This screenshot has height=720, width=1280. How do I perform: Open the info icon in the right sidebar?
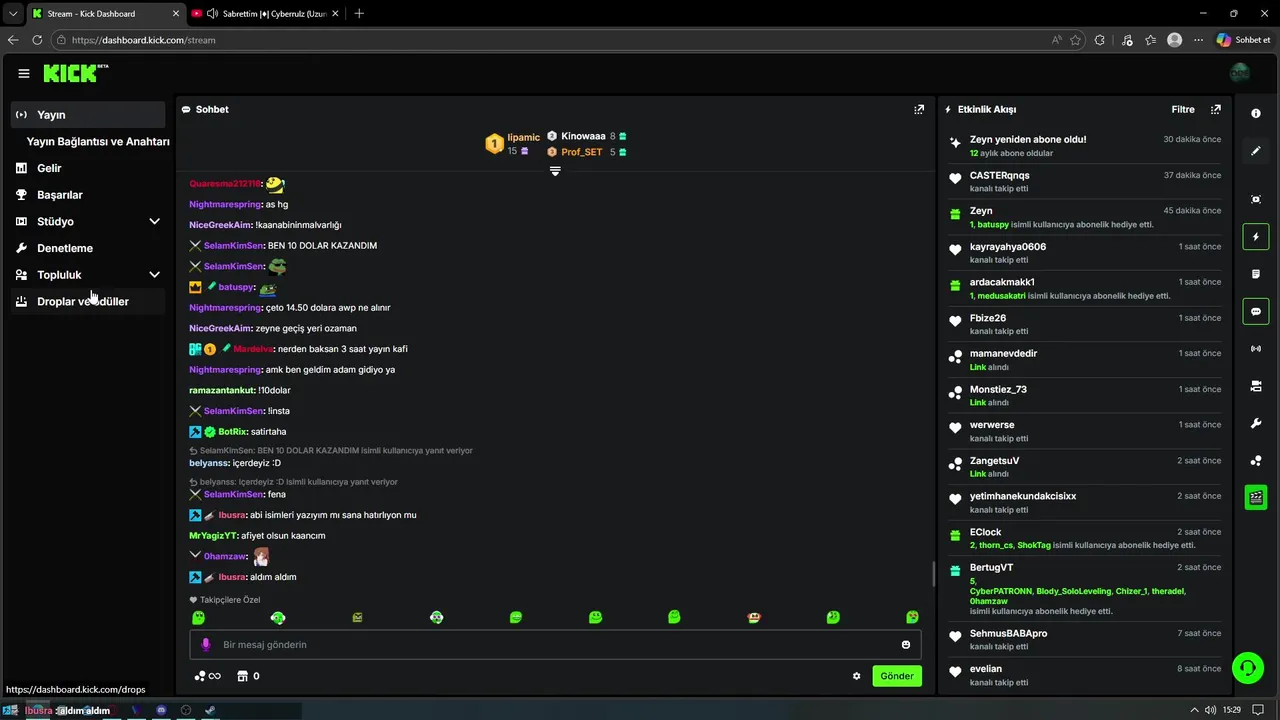(1256, 113)
